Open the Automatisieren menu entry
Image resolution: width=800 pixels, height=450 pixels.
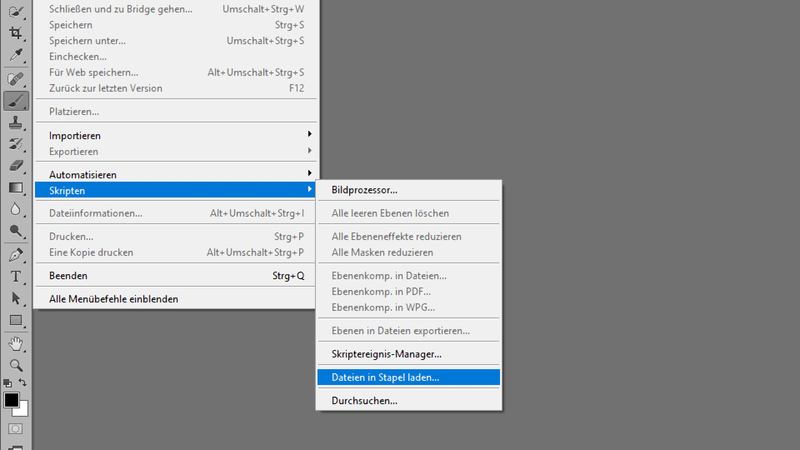point(176,174)
